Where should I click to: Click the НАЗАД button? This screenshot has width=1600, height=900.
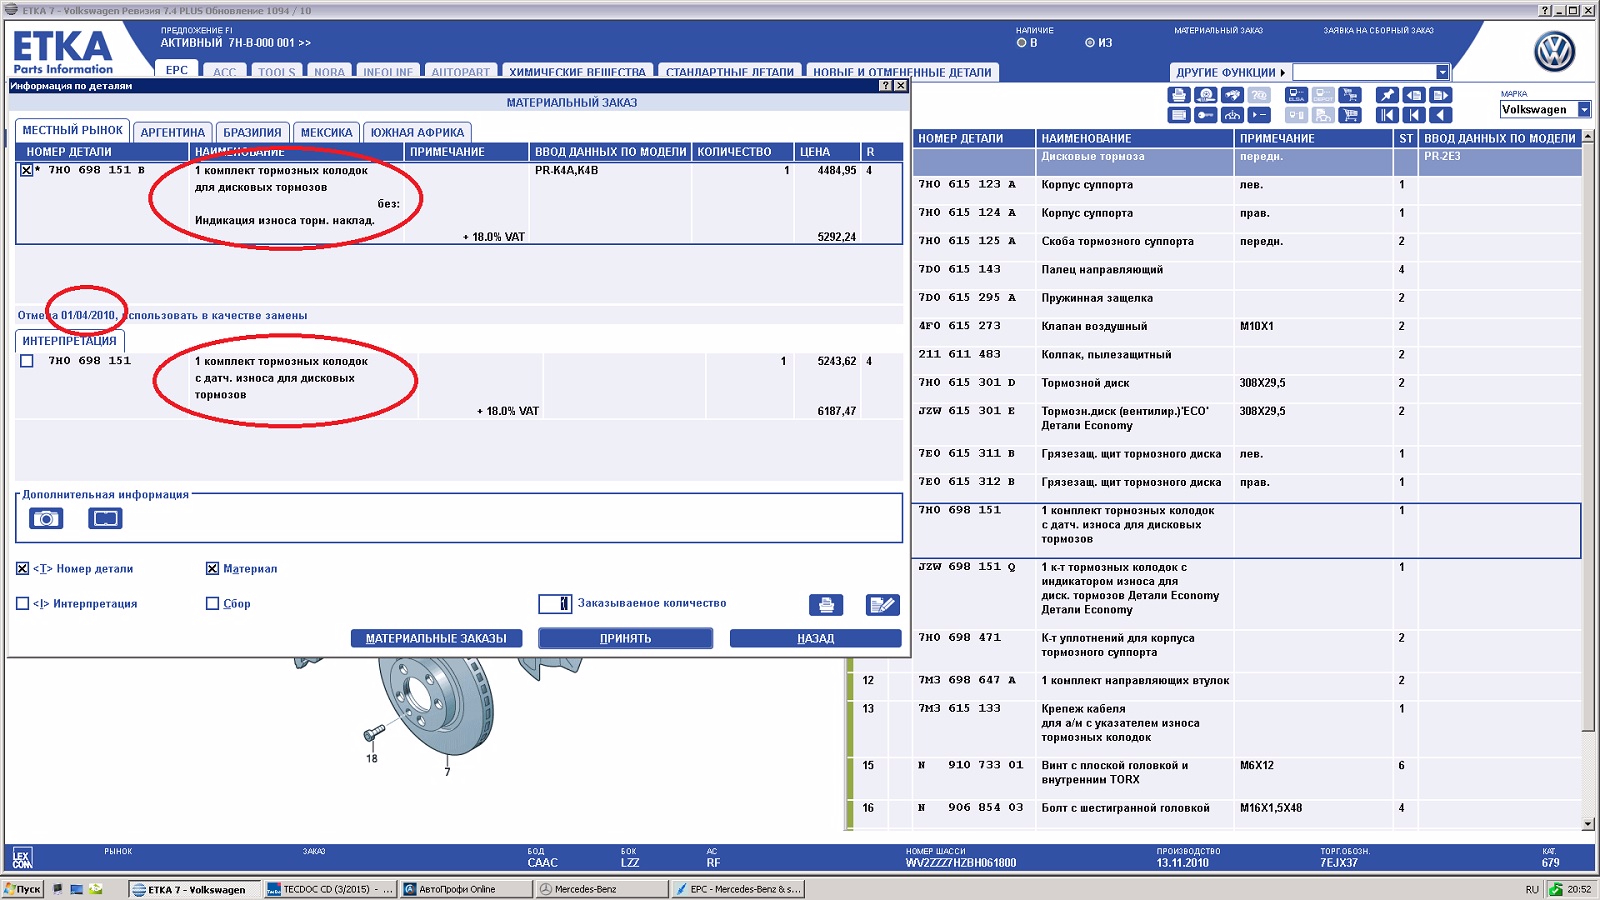coord(815,638)
